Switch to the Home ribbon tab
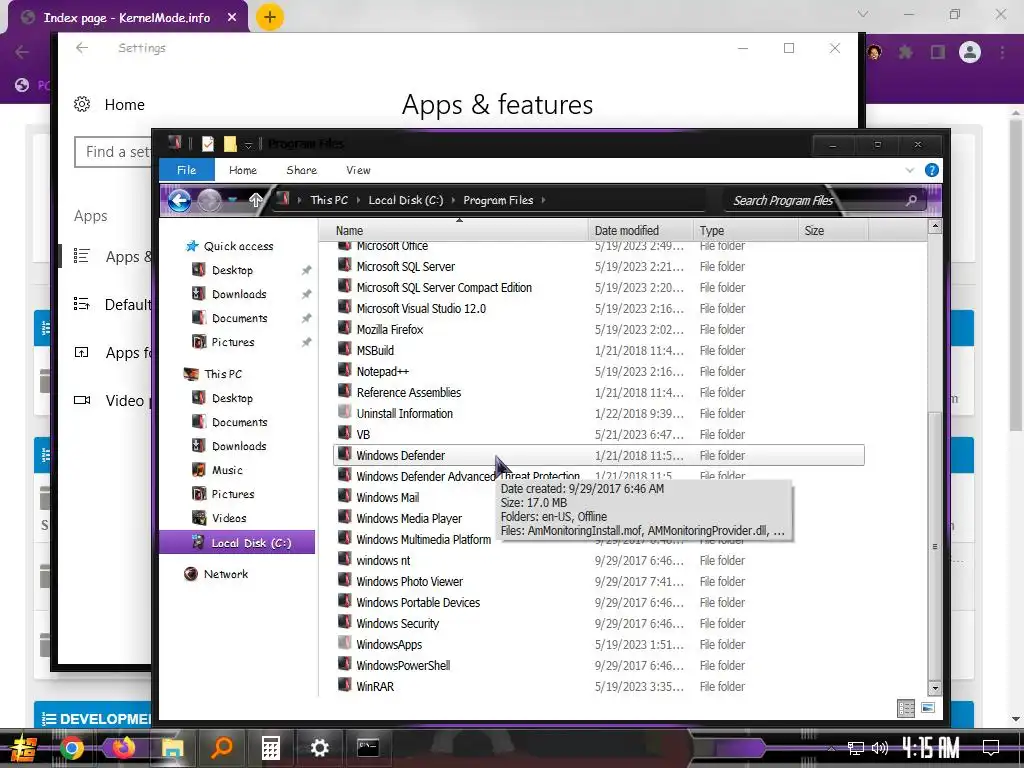 [x=243, y=170]
